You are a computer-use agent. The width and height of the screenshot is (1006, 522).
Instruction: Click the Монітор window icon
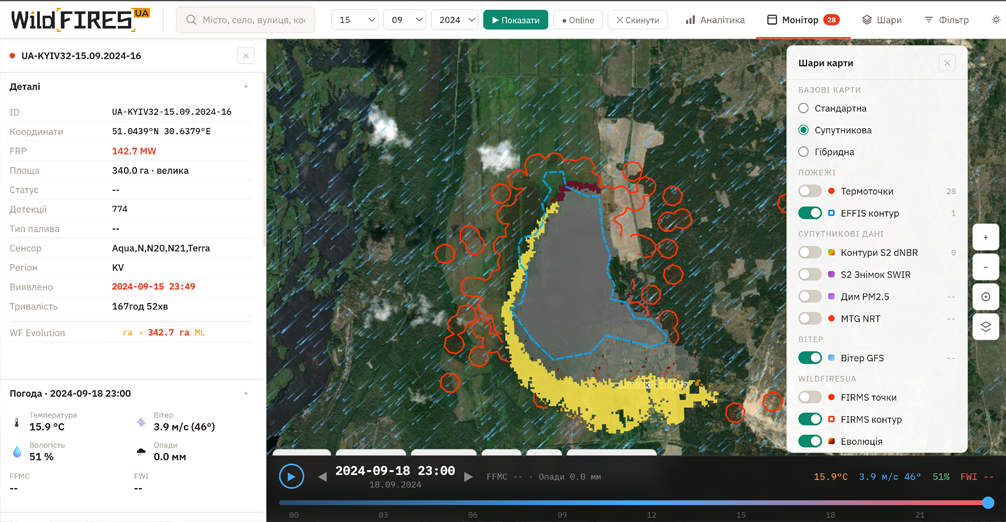[x=772, y=20]
